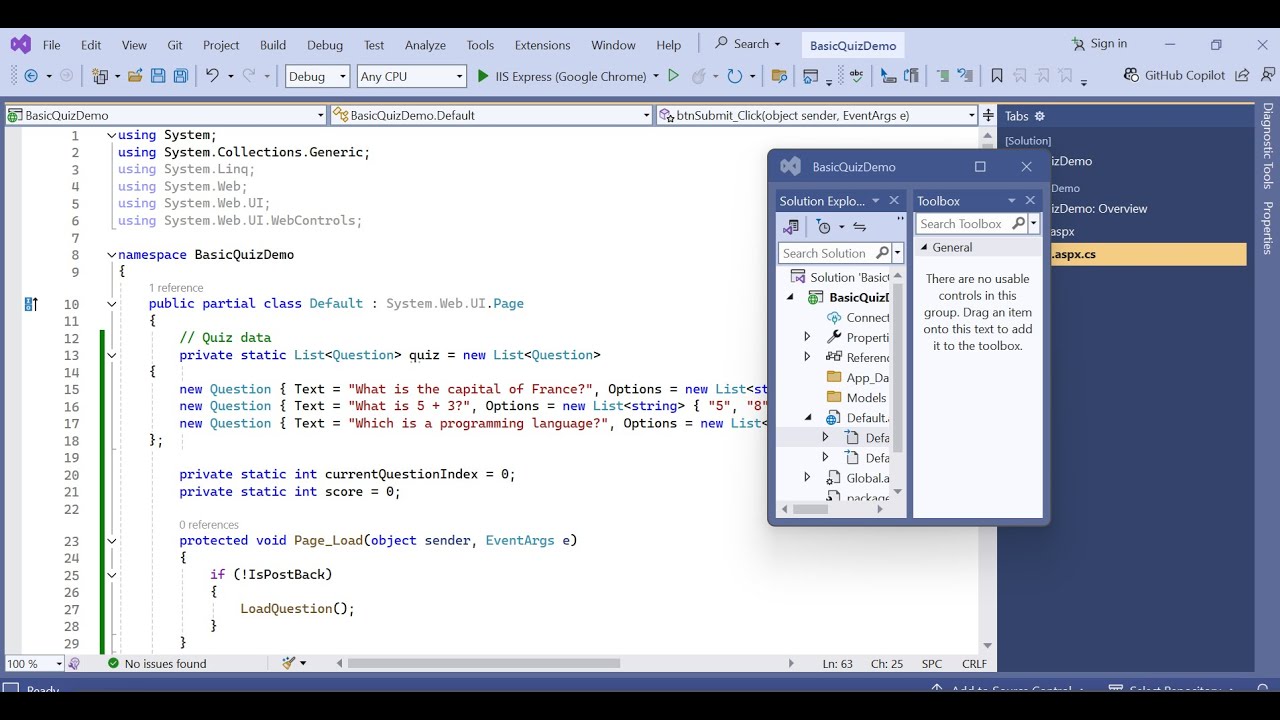
Task: Open the BasicQuizDemo project navigation dropdown
Action: (x=166, y=115)
